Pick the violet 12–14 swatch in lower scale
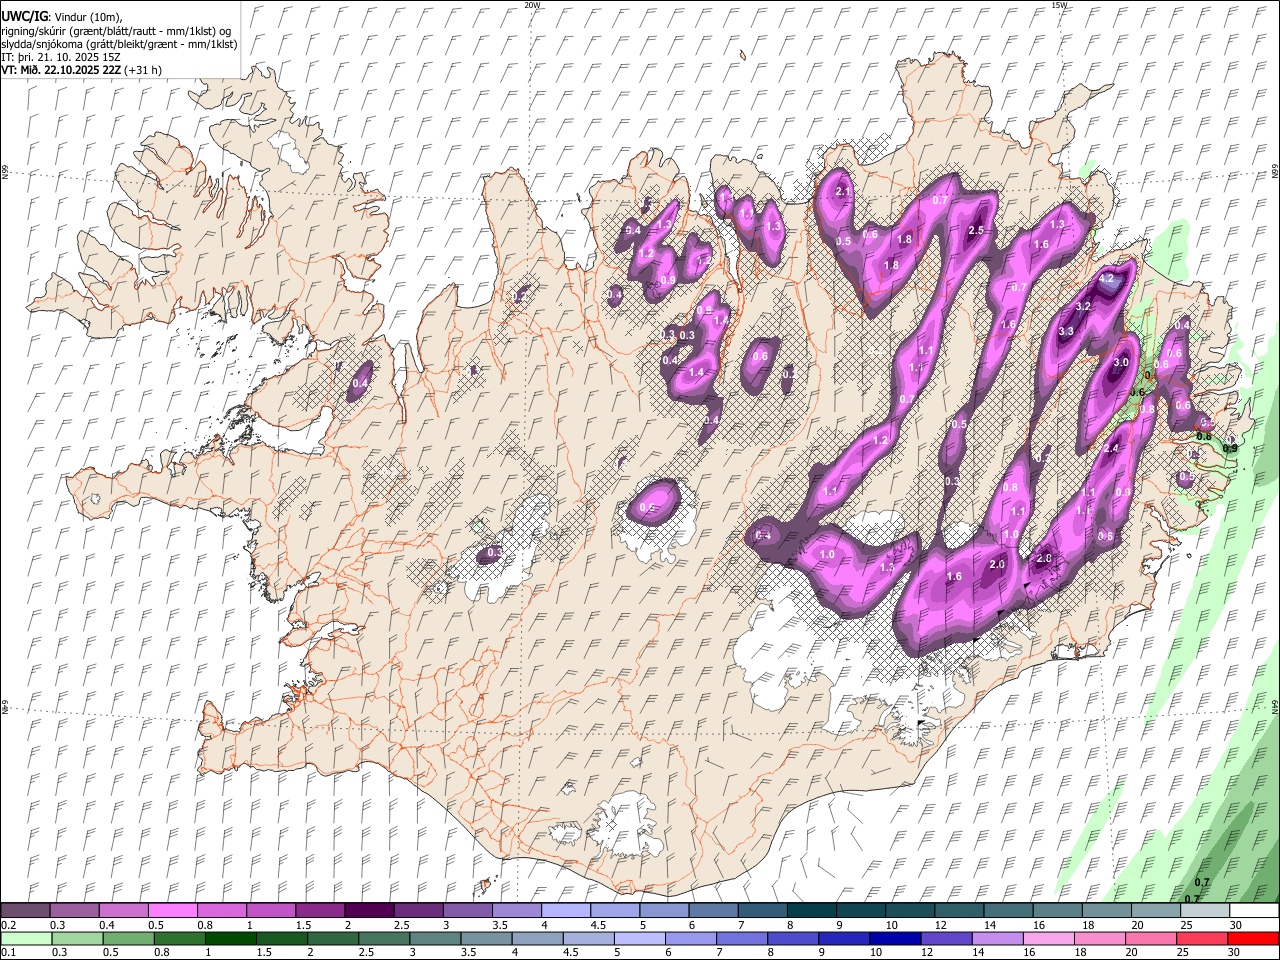 (946, 938)
